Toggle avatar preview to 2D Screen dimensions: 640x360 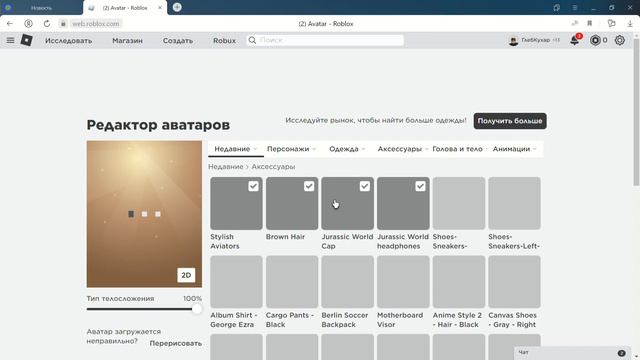(x=186, y=275)
